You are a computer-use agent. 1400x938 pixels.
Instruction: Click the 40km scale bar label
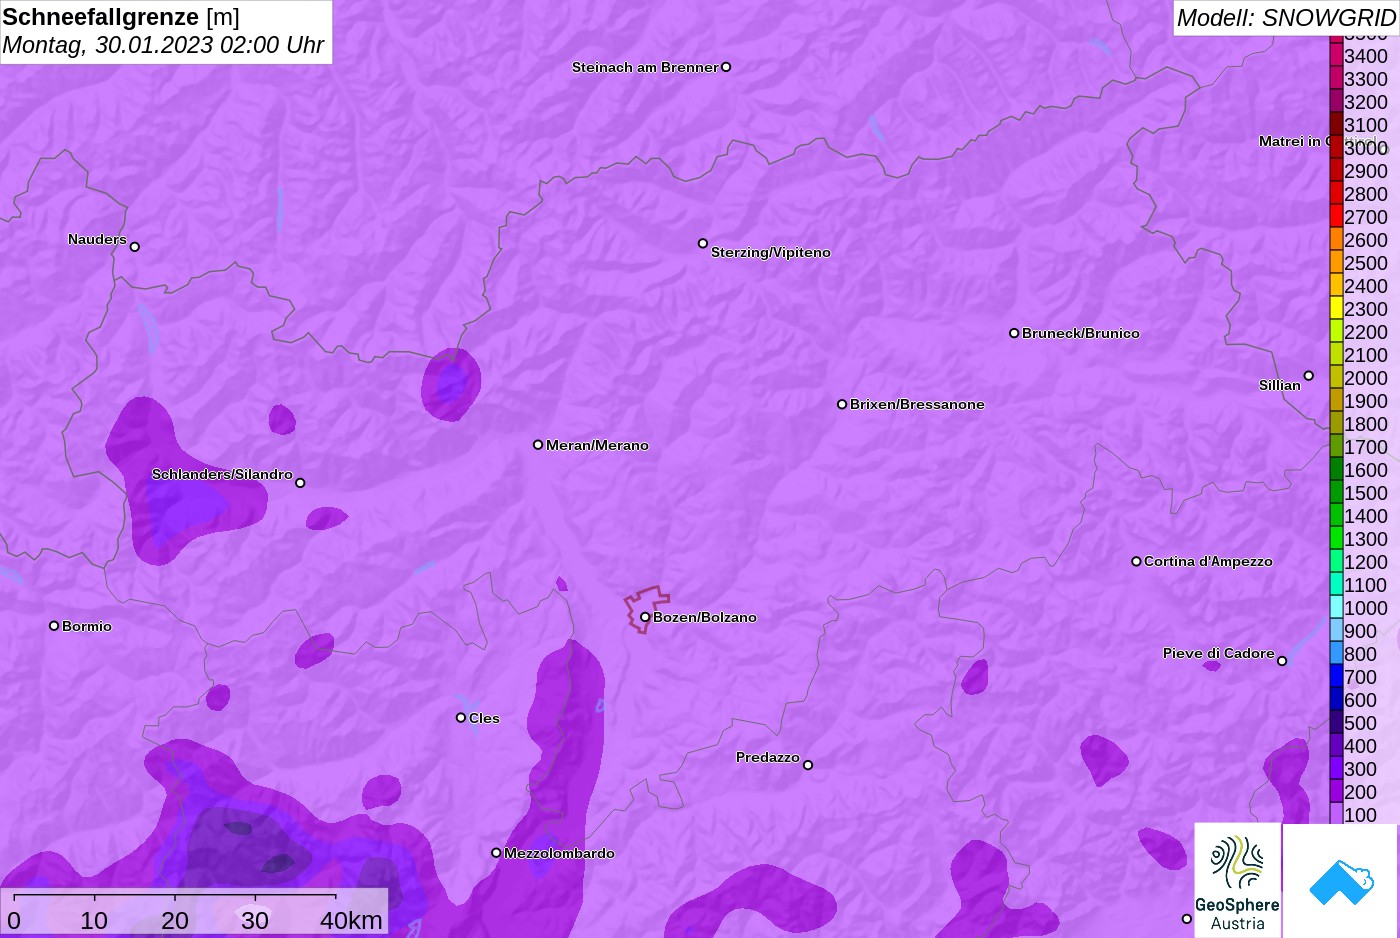tap(351, 920)
